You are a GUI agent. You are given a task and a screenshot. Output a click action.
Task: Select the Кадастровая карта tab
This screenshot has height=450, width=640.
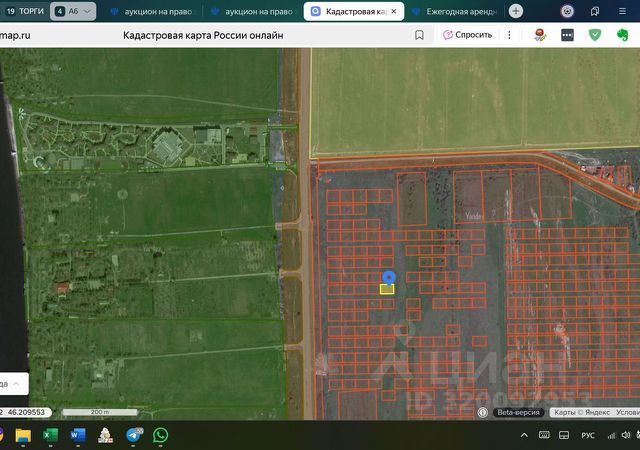354,12
